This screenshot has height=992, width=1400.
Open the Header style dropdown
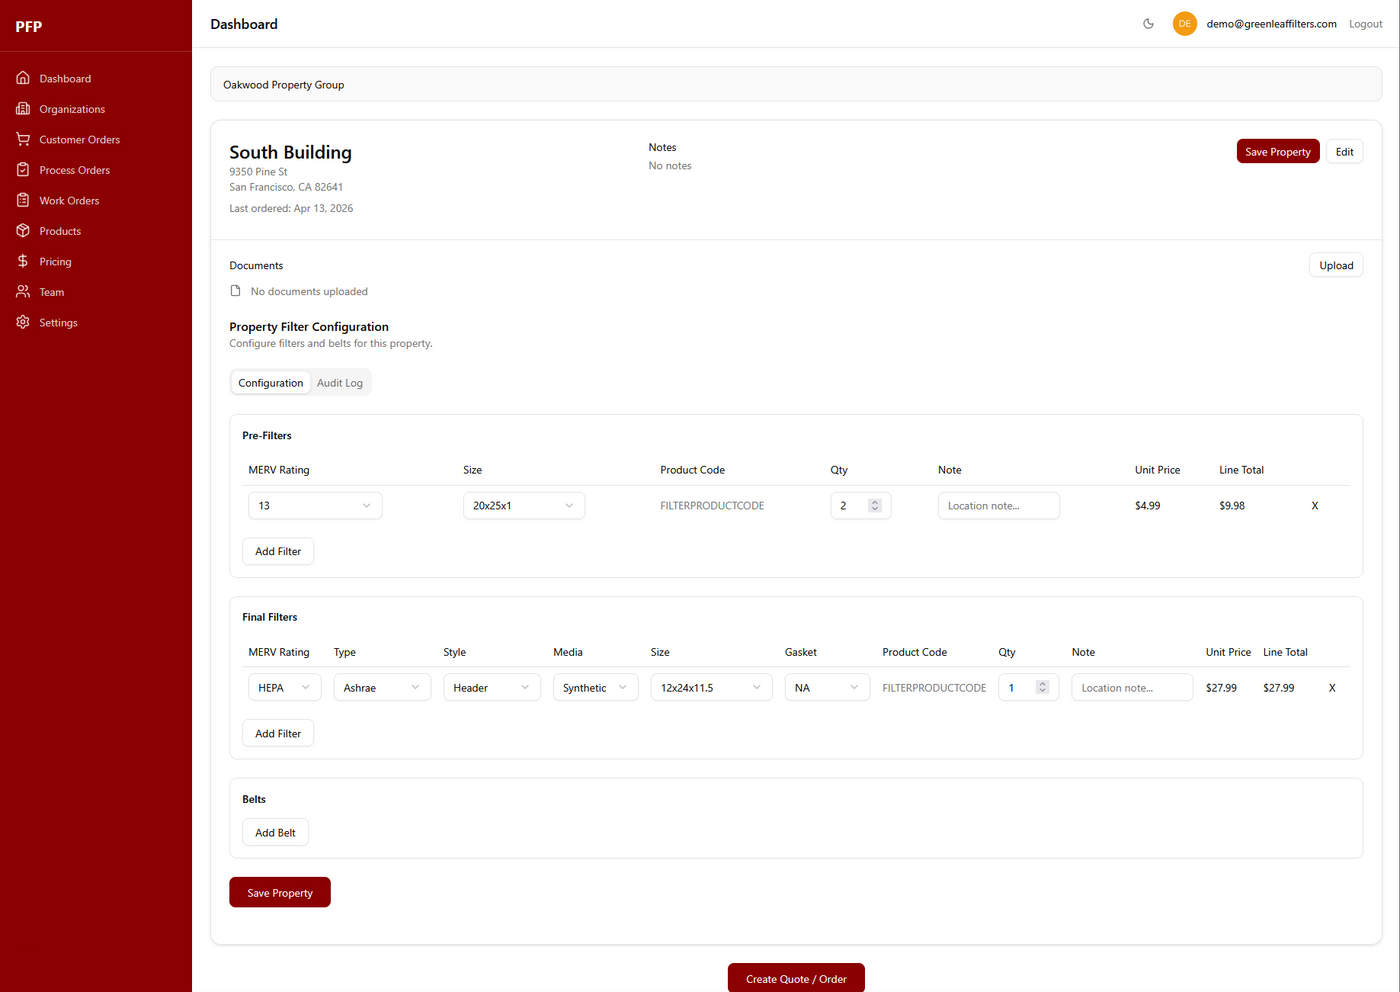tap(492, 688)
